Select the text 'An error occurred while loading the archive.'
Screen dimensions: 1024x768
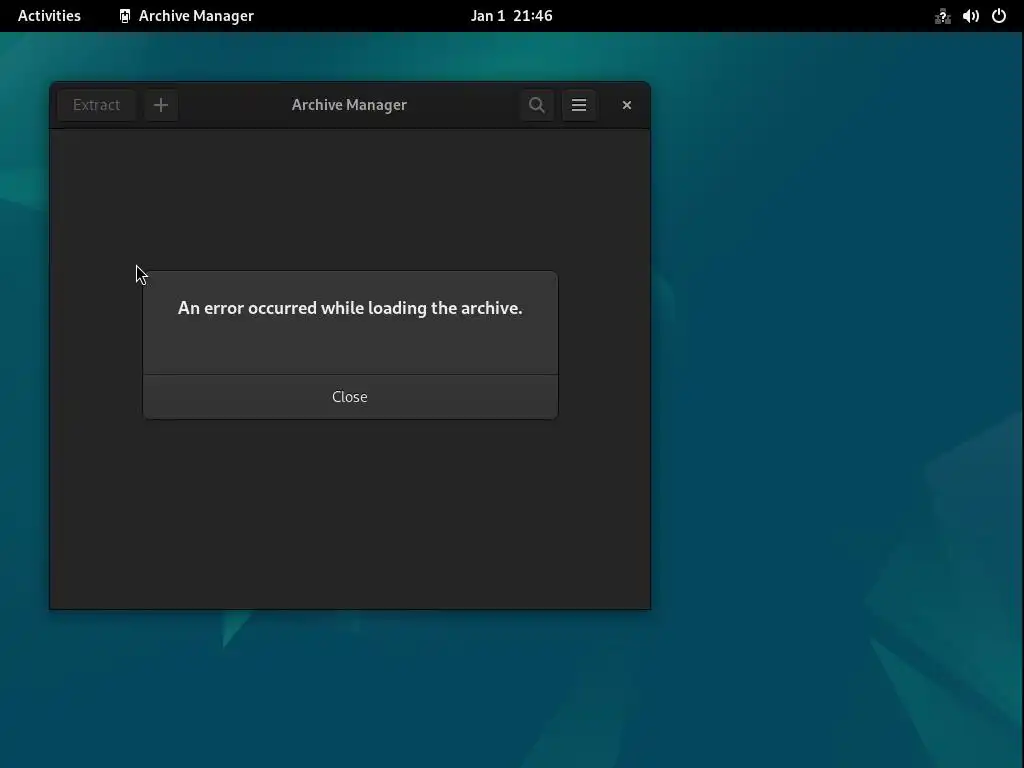tap(350, 308)
